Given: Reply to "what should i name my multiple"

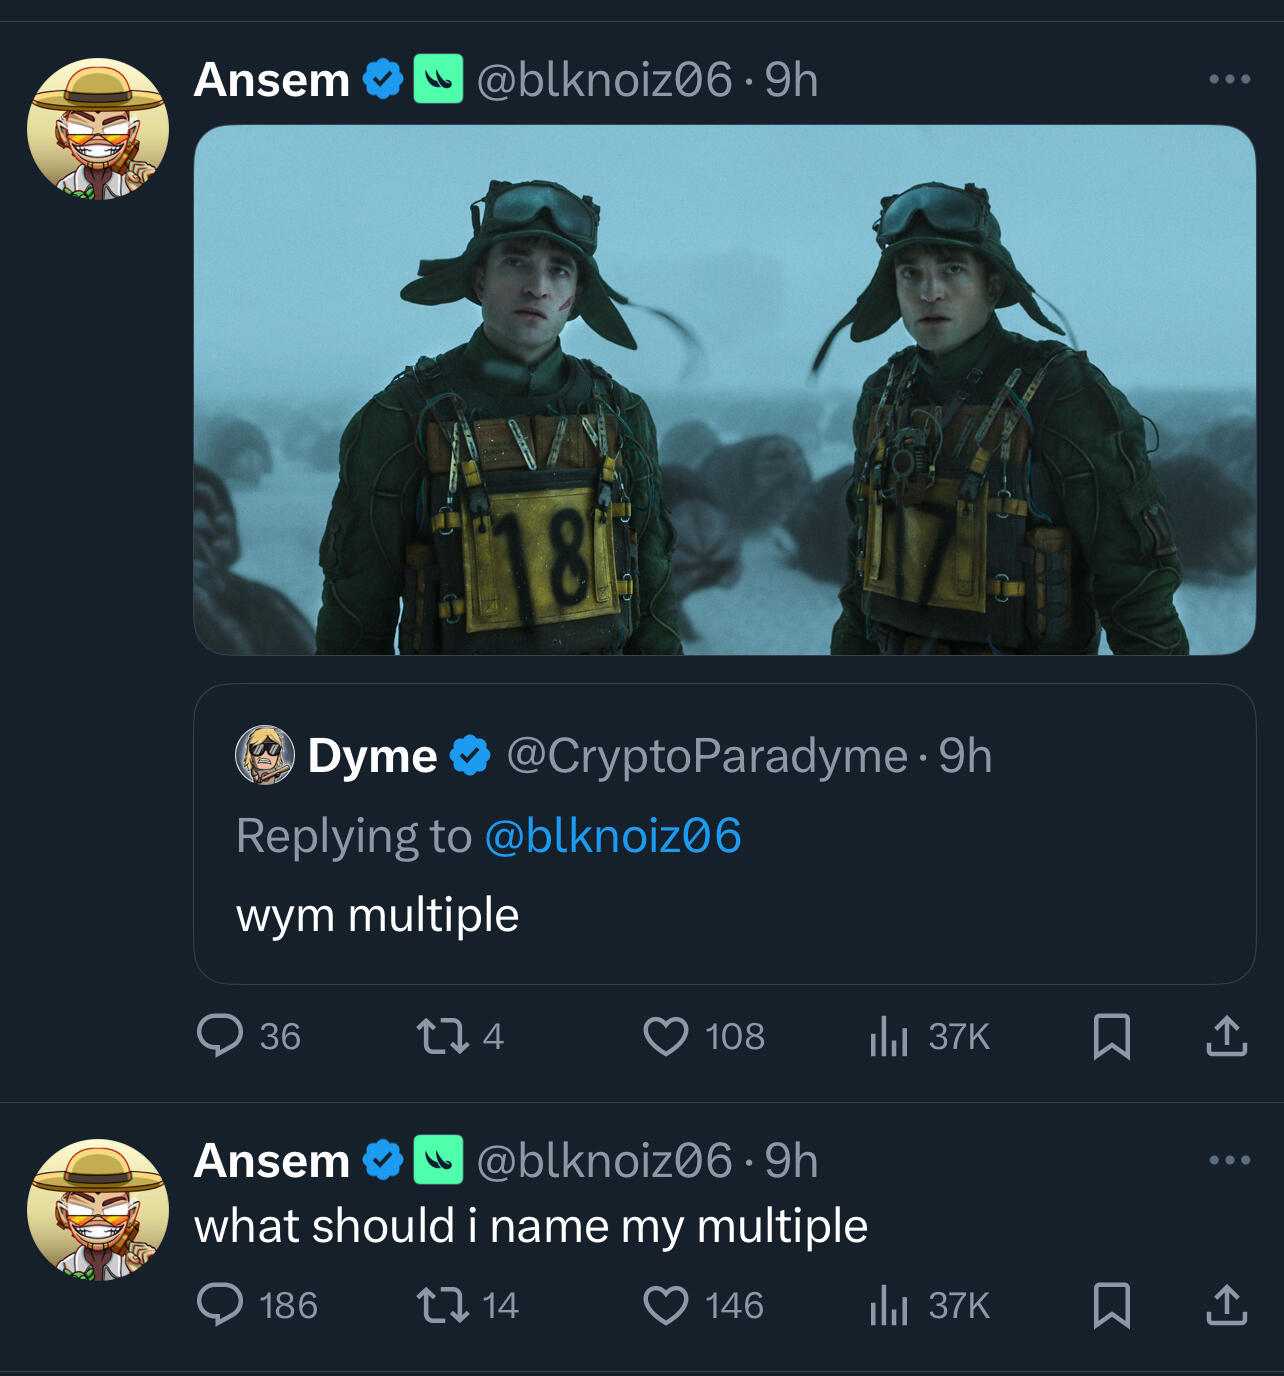Looking at the screenshot, I should pyautogui.click(x=220, y=1305).
